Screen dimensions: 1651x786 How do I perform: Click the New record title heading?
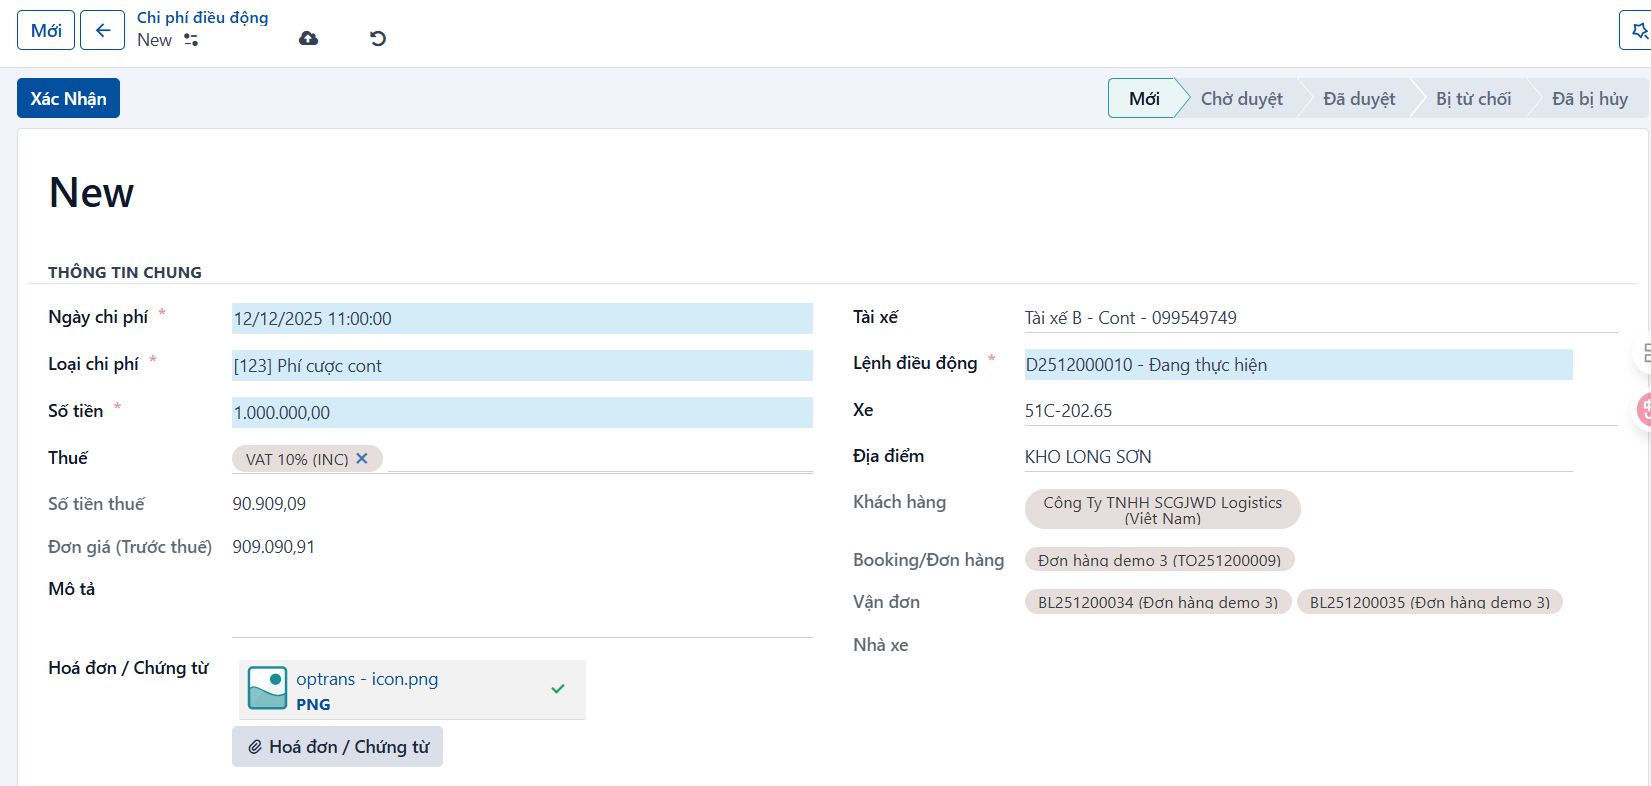91,192
